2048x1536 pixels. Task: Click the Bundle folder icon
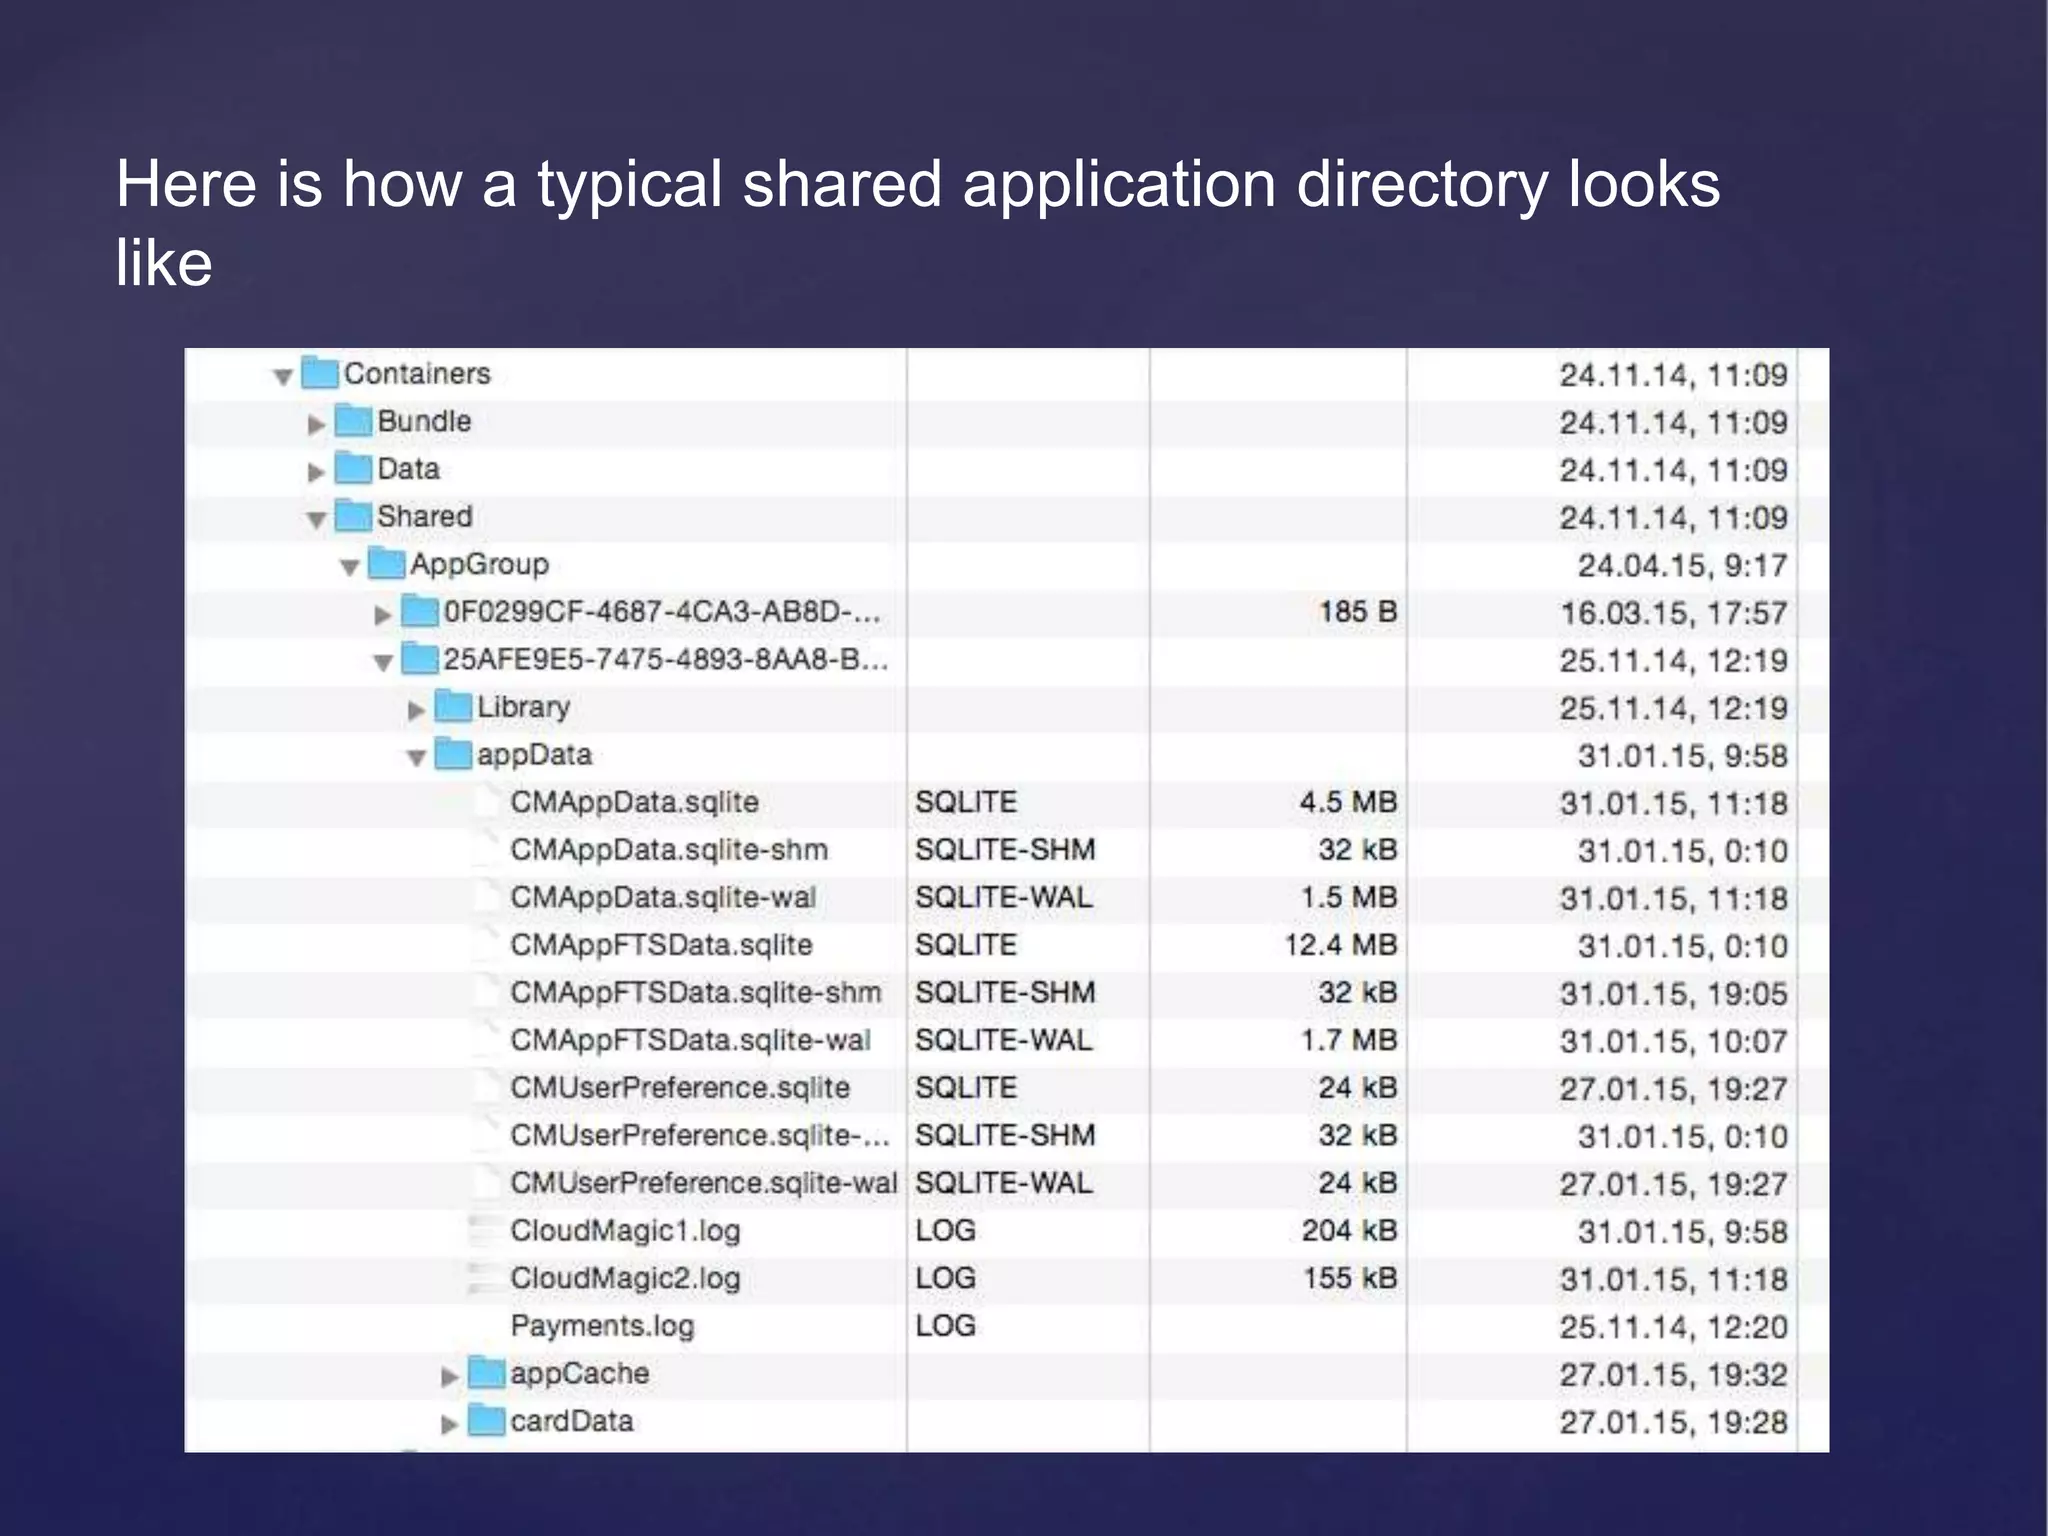[353, 421]
